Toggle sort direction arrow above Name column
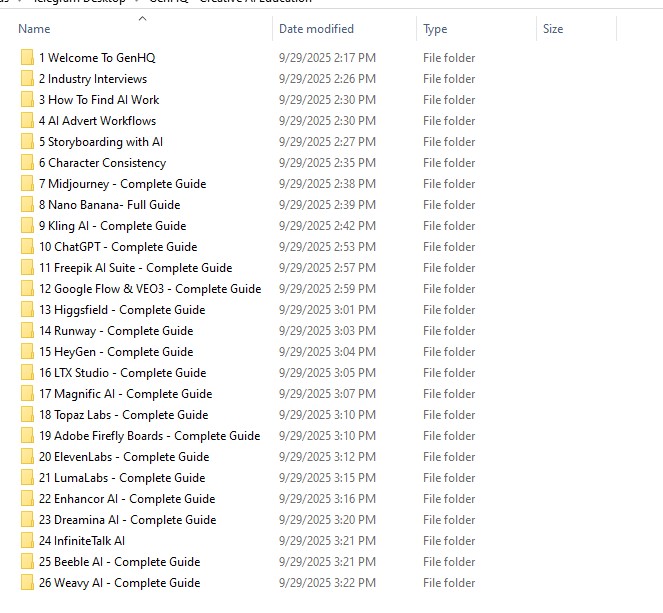Viewport: 663px width, 613px height. pyautogui.click(x=142, y=19)
